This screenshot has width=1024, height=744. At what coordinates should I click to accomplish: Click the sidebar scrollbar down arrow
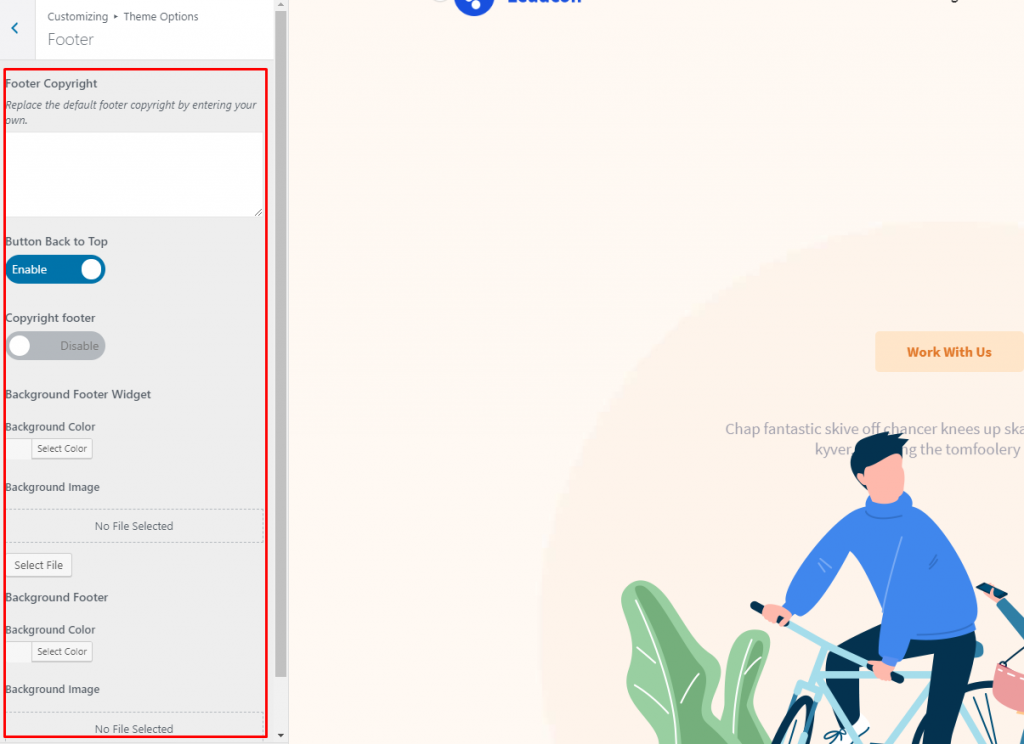coord(281,736)
